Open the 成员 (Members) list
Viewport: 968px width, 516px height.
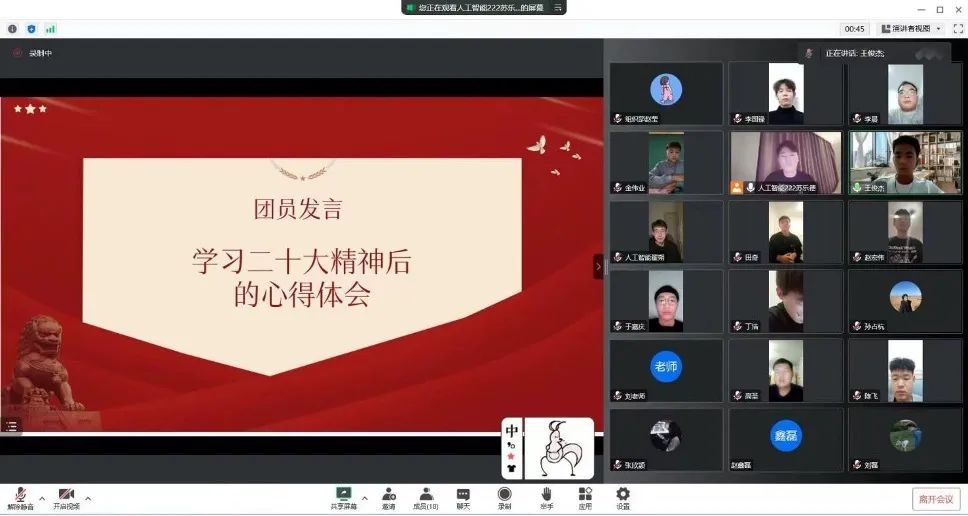pyautogui.click(x=426, y=495)
